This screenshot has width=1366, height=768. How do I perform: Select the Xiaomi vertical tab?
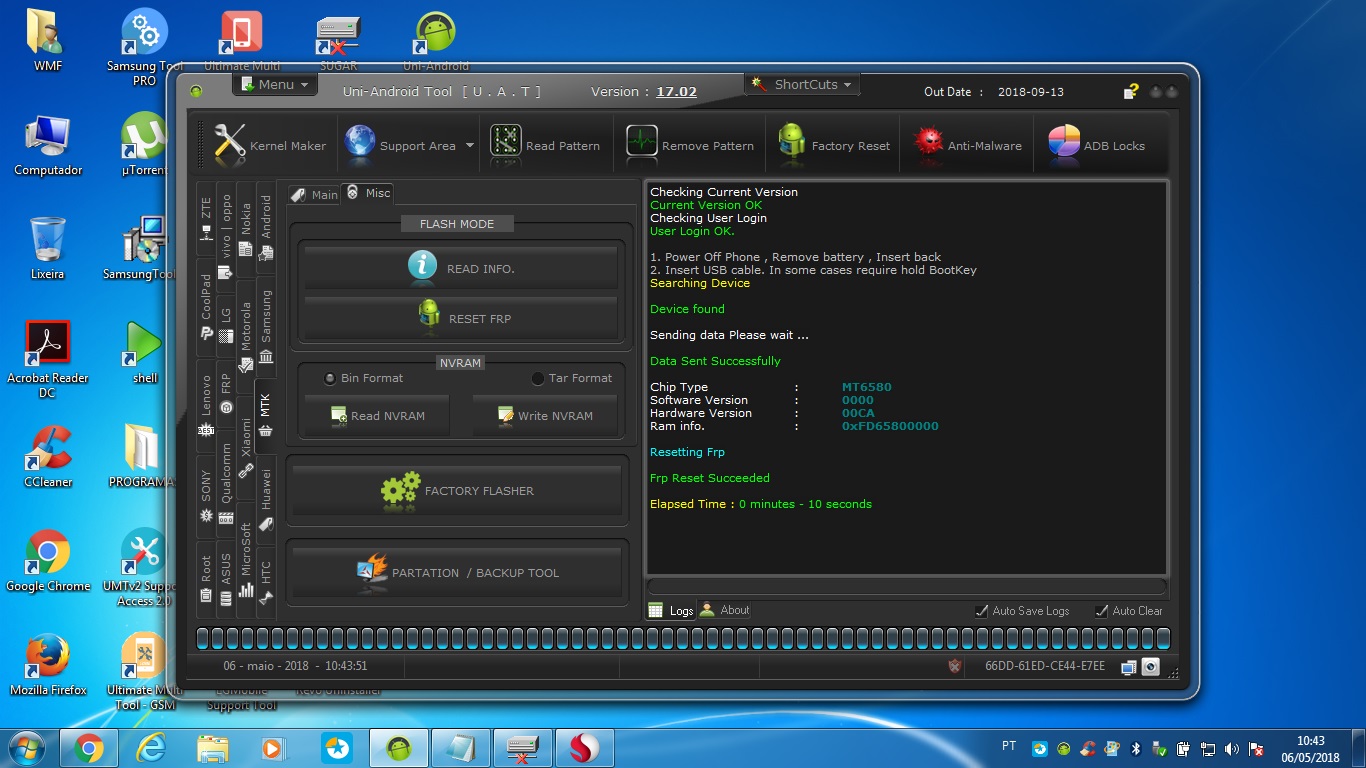[x=246, y=446]
